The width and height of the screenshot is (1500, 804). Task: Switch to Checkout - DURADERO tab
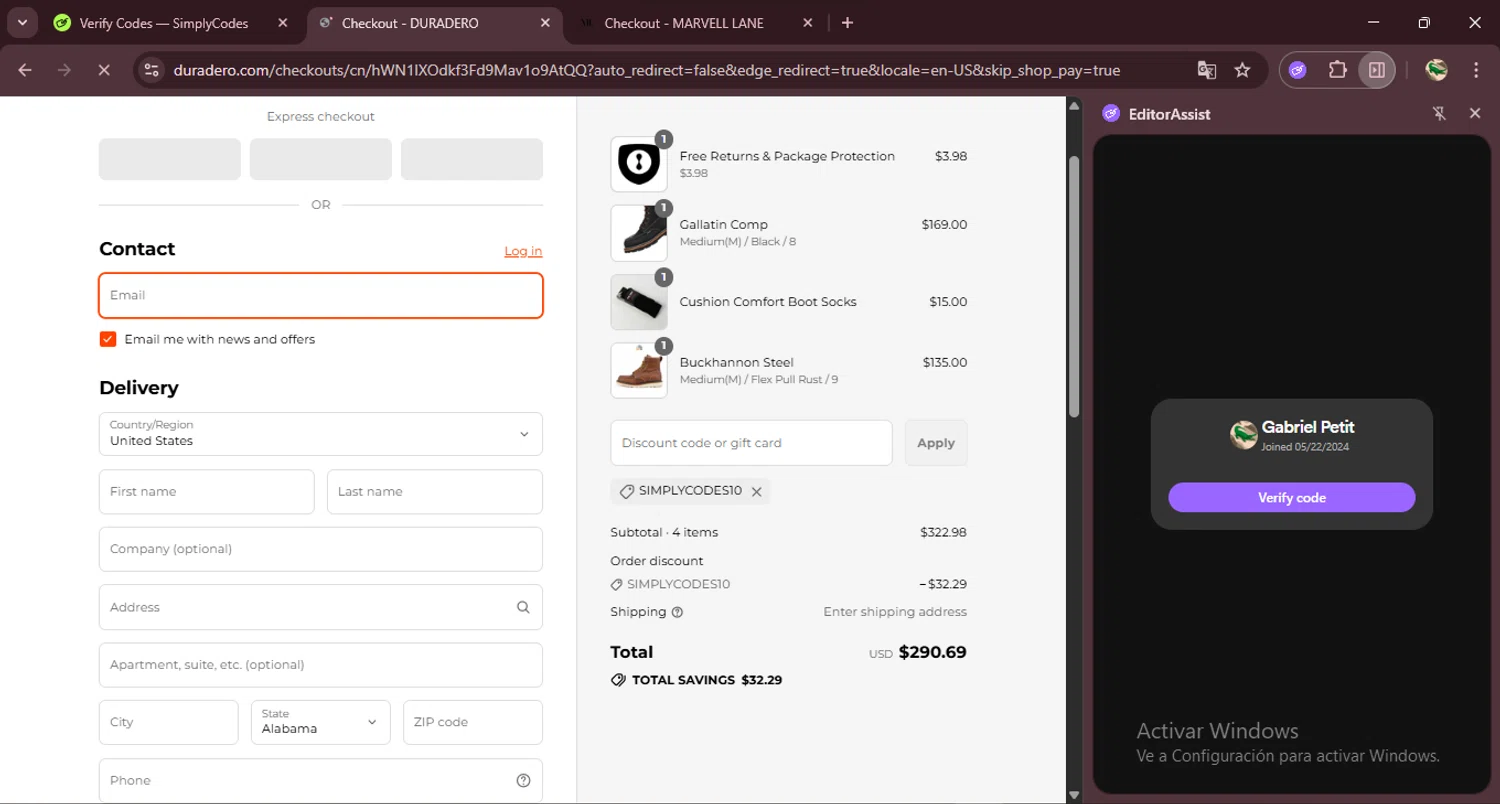436,23
